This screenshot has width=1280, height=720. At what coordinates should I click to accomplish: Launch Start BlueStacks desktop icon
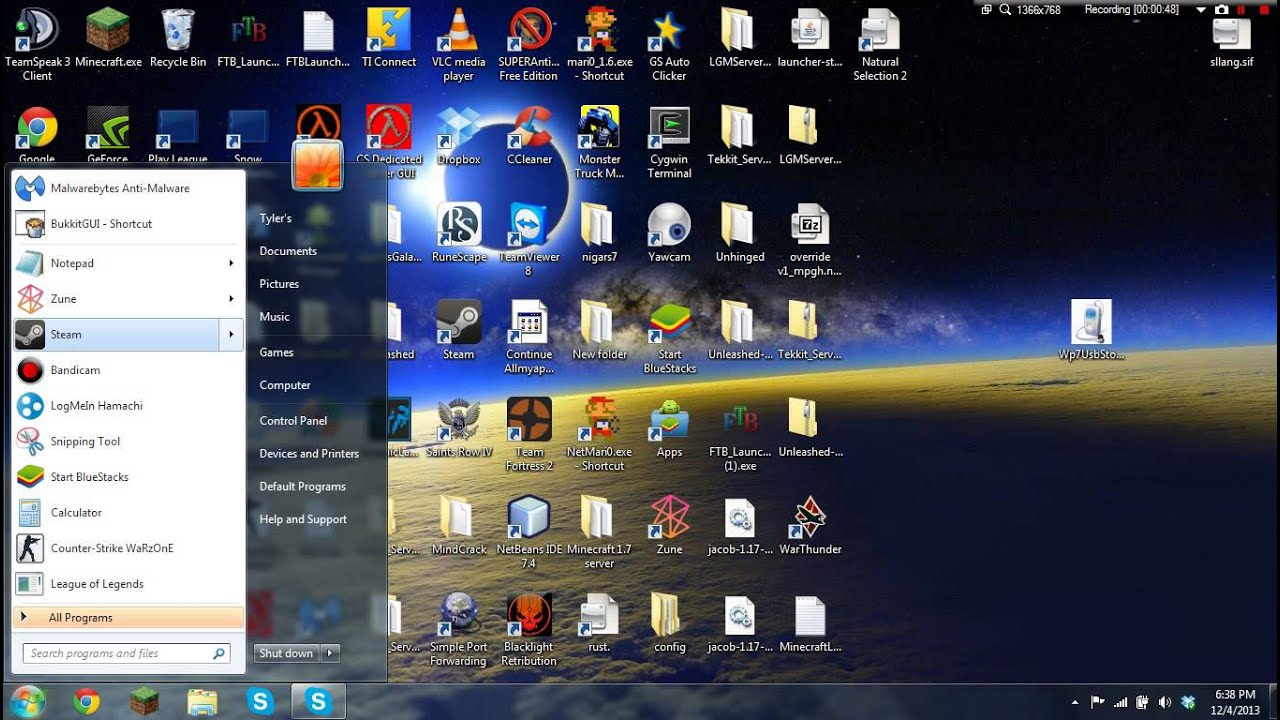click(669, 336)
